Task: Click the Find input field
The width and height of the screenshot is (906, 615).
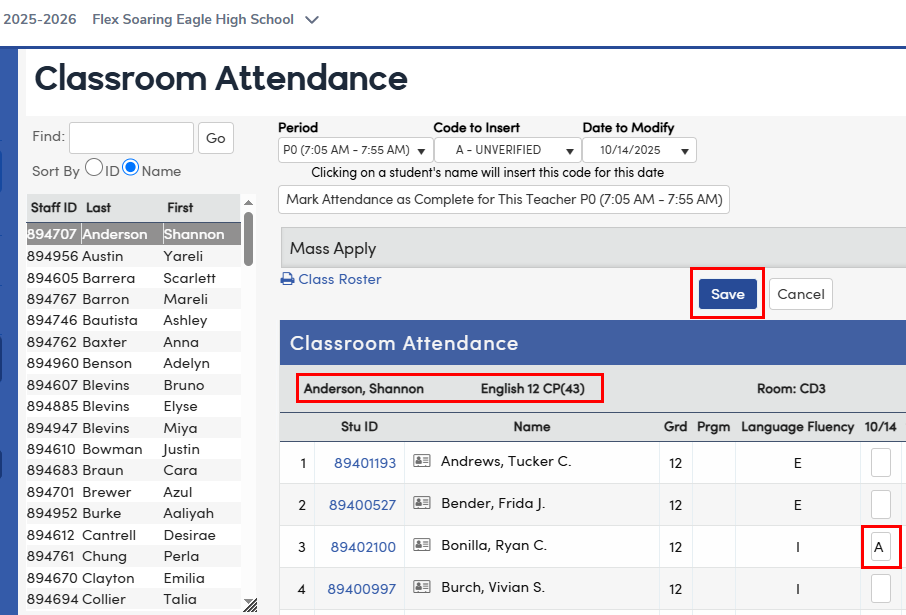Action: 131,138
